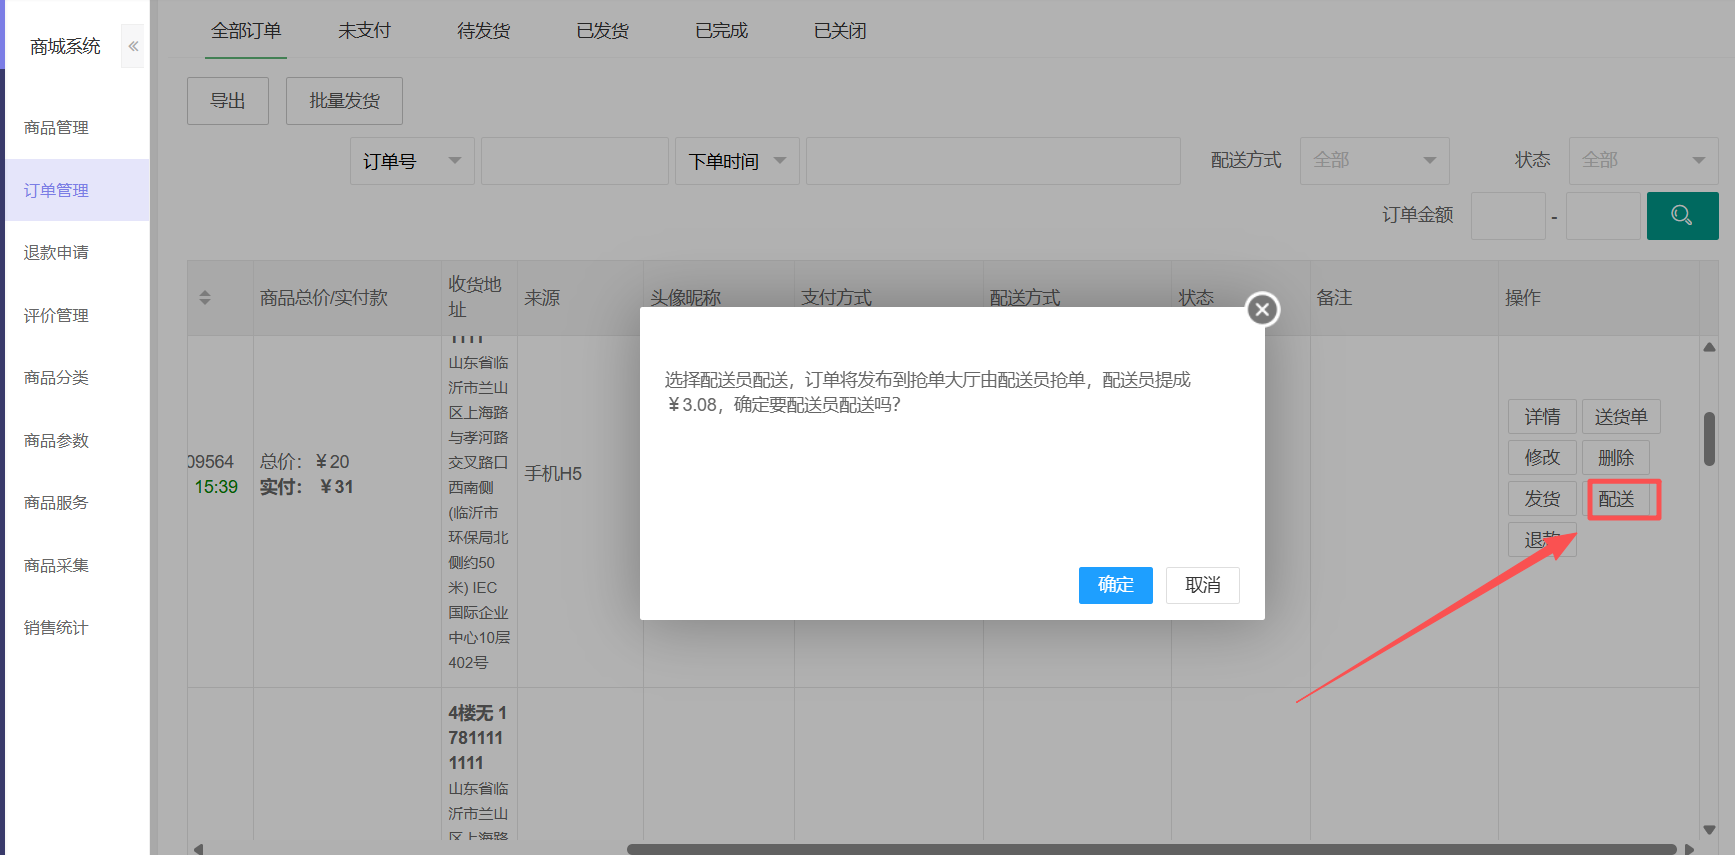Confirm delivery with the 确定 button
This screenshot has width=1735, height=855.
coord(1115,585)
